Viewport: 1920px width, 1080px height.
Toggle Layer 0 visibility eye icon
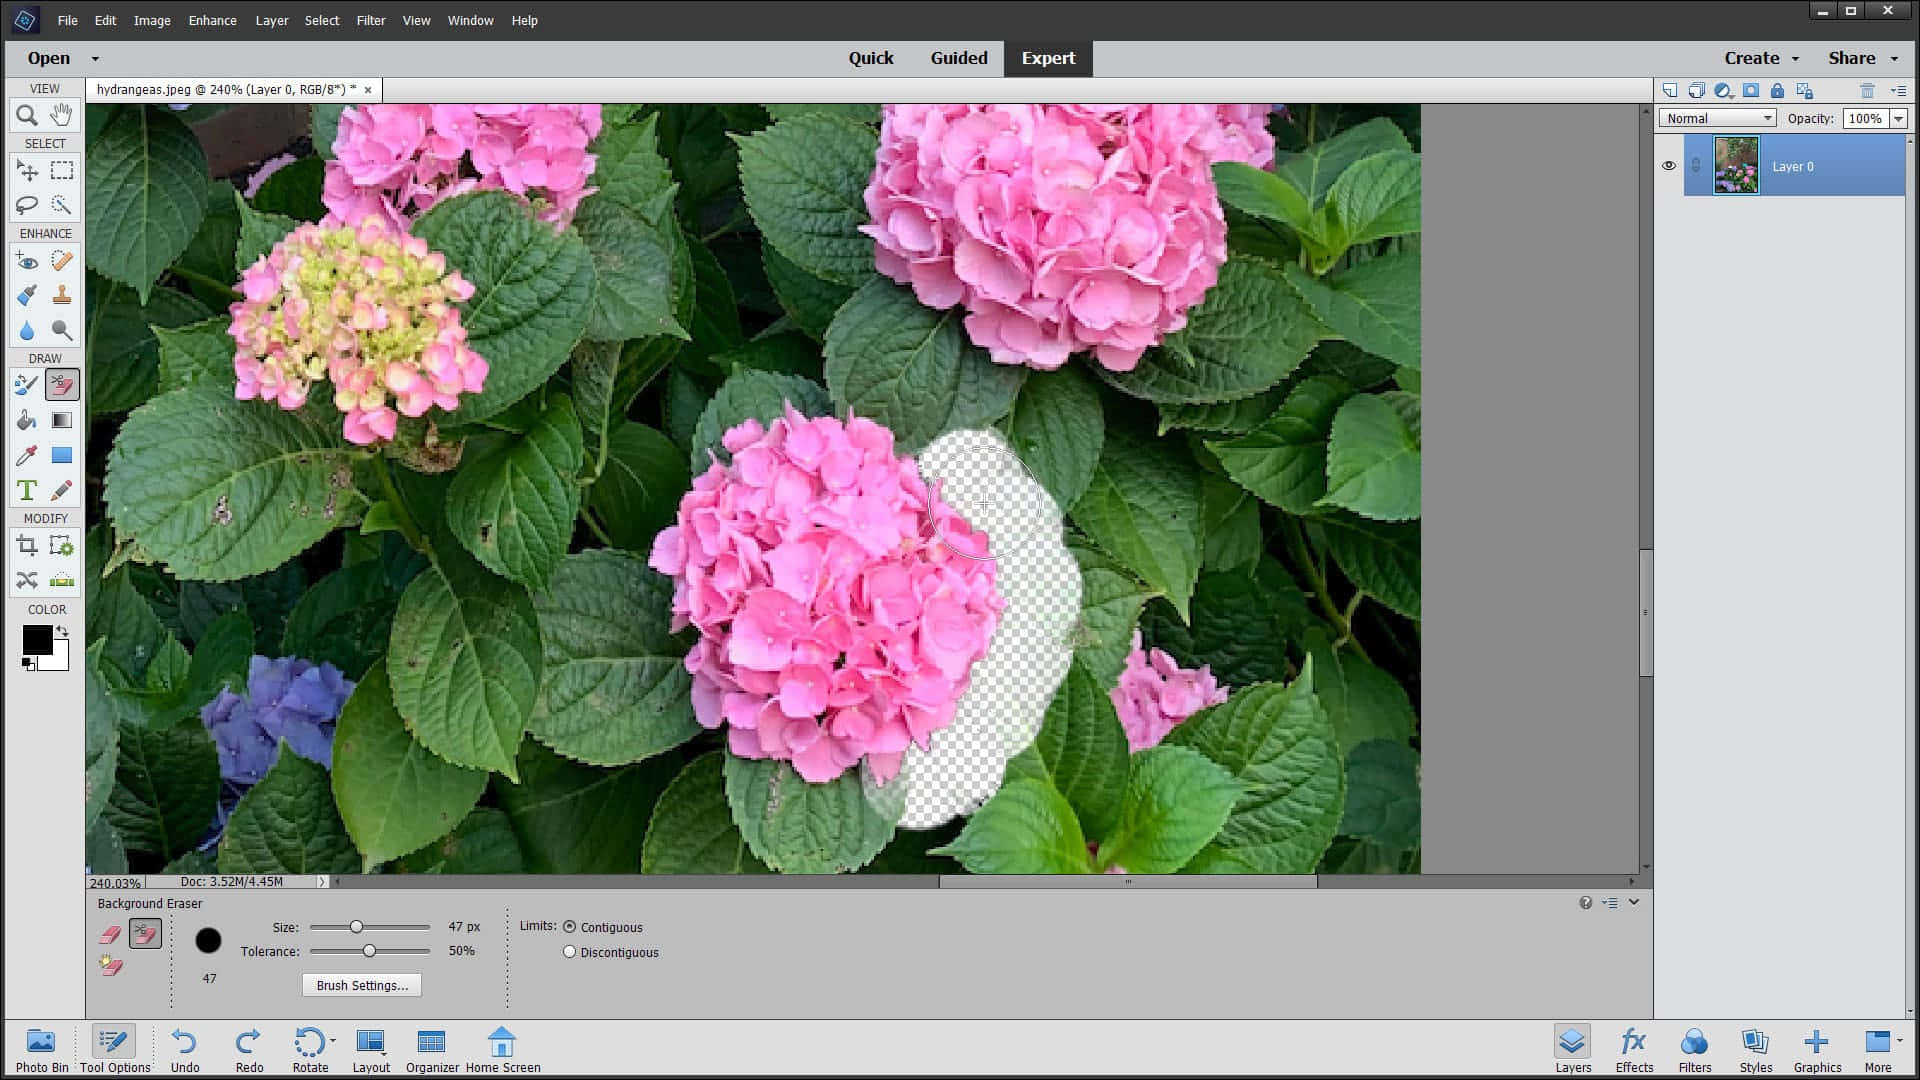(x=1668, y=165)
